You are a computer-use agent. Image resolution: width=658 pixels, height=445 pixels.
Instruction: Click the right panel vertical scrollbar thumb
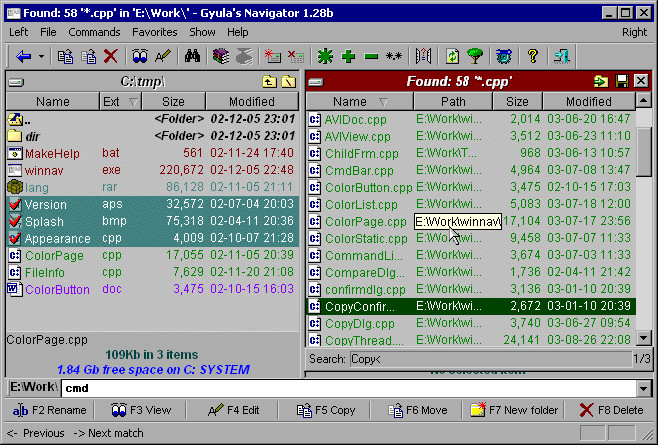[644, 153]
